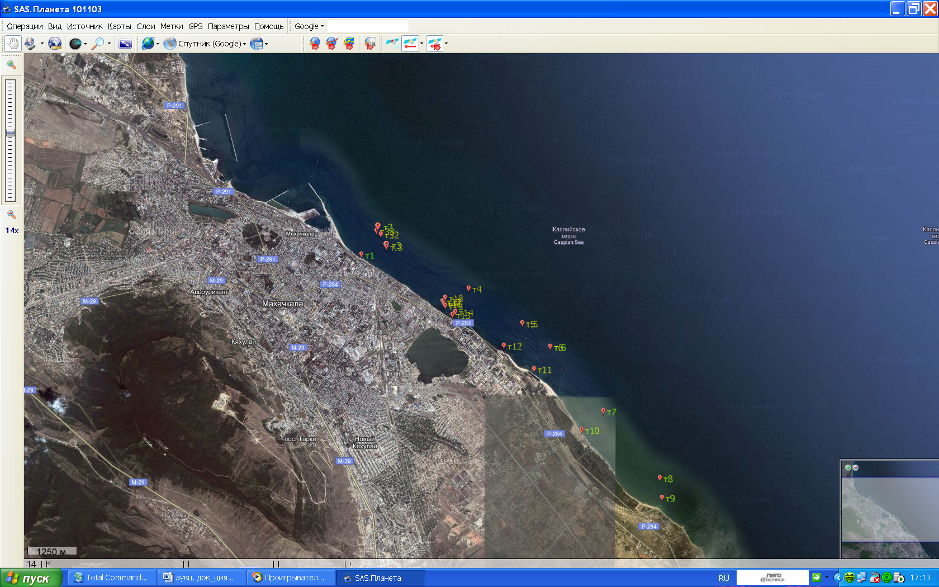Click the globe with label toolbar icon
939x587 pixels.
coord(55,43)
